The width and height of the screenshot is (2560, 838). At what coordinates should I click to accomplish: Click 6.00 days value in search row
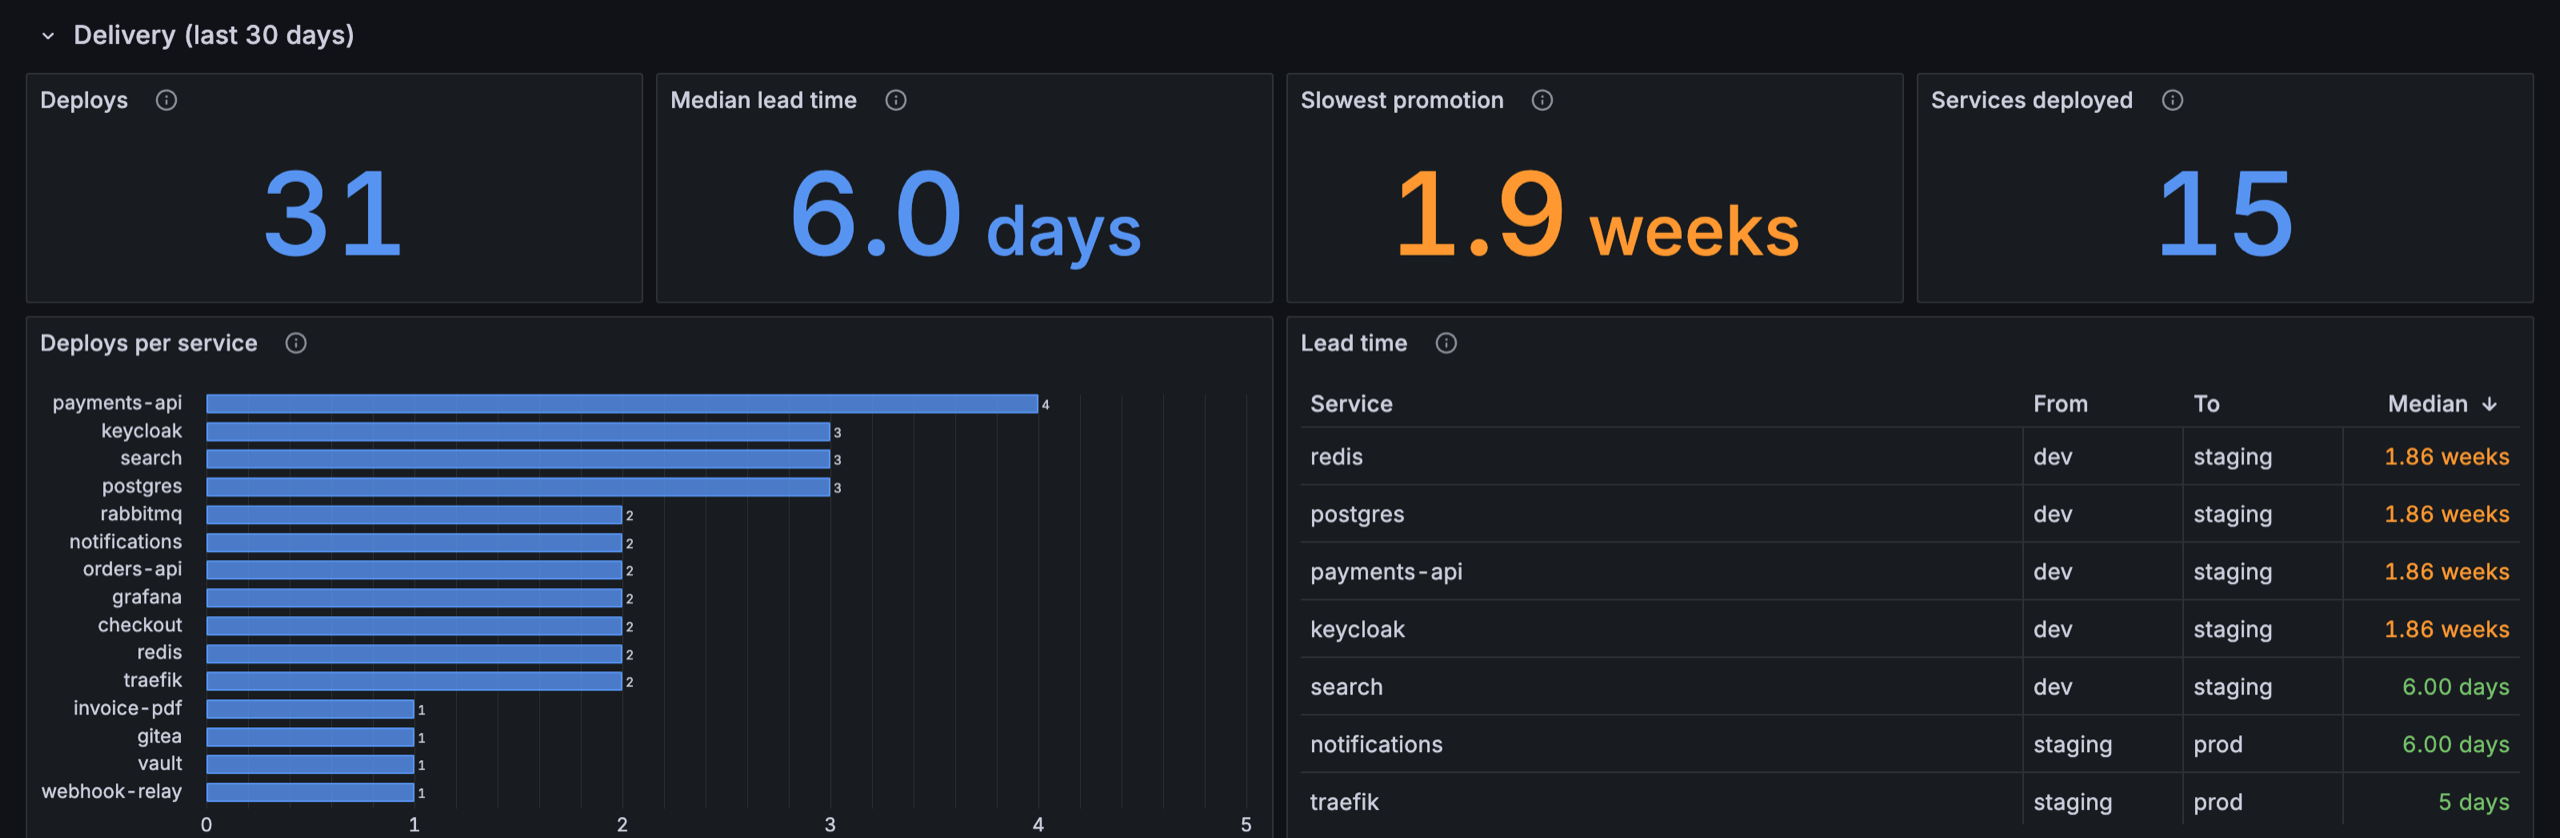coord(2455,687)
